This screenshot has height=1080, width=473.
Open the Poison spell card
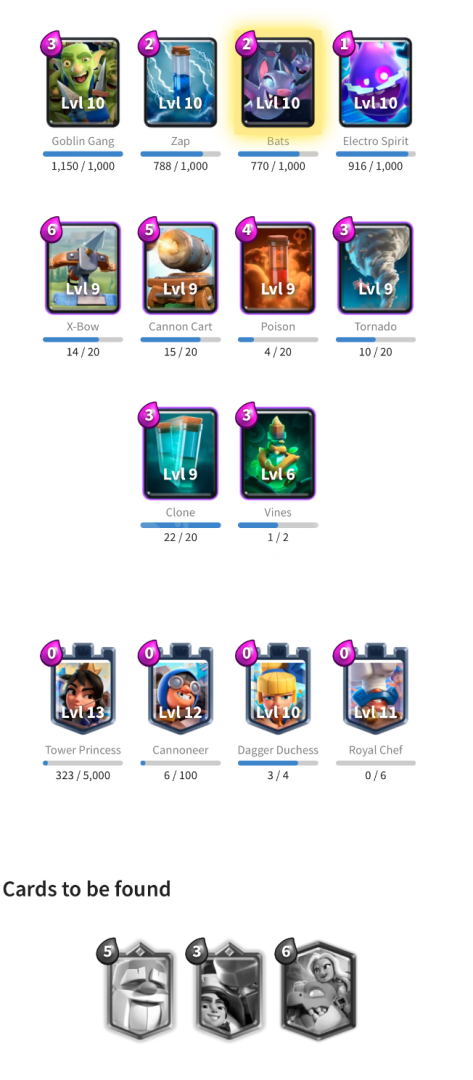(x=278, y=268)
